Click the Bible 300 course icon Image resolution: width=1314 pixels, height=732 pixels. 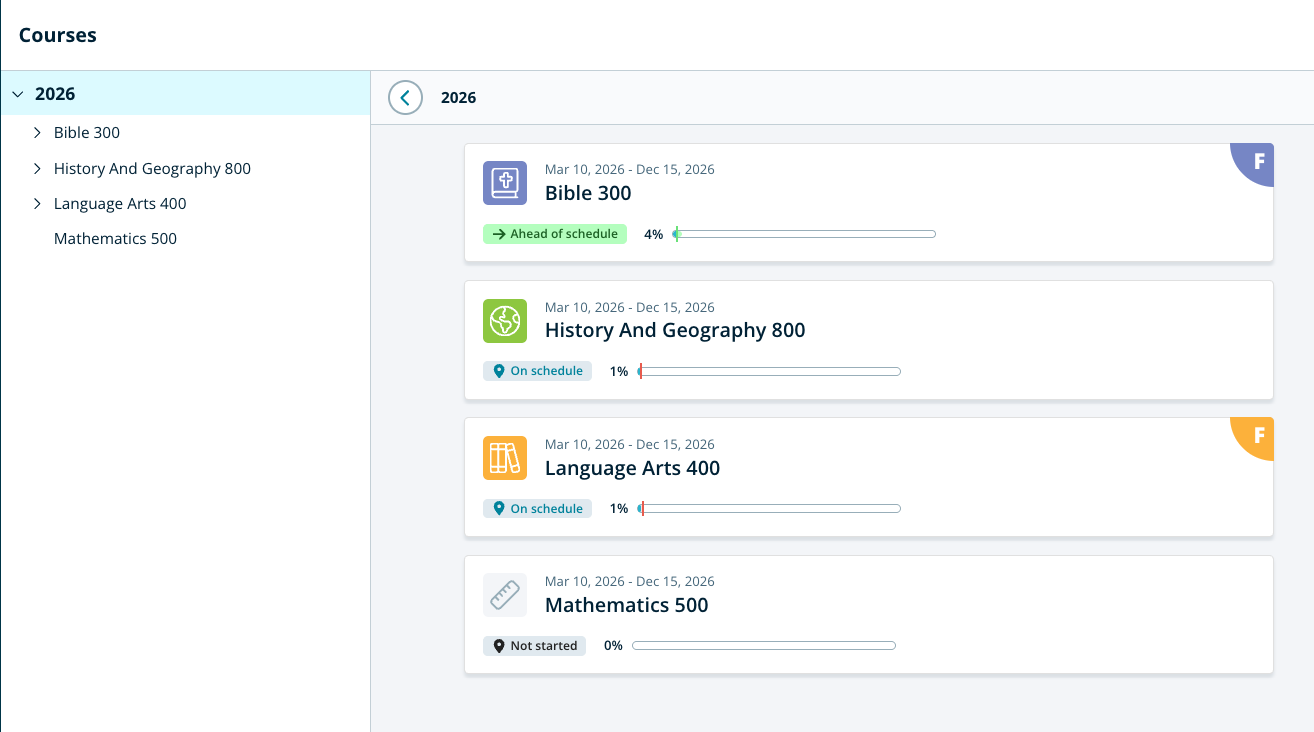point(505,183)
